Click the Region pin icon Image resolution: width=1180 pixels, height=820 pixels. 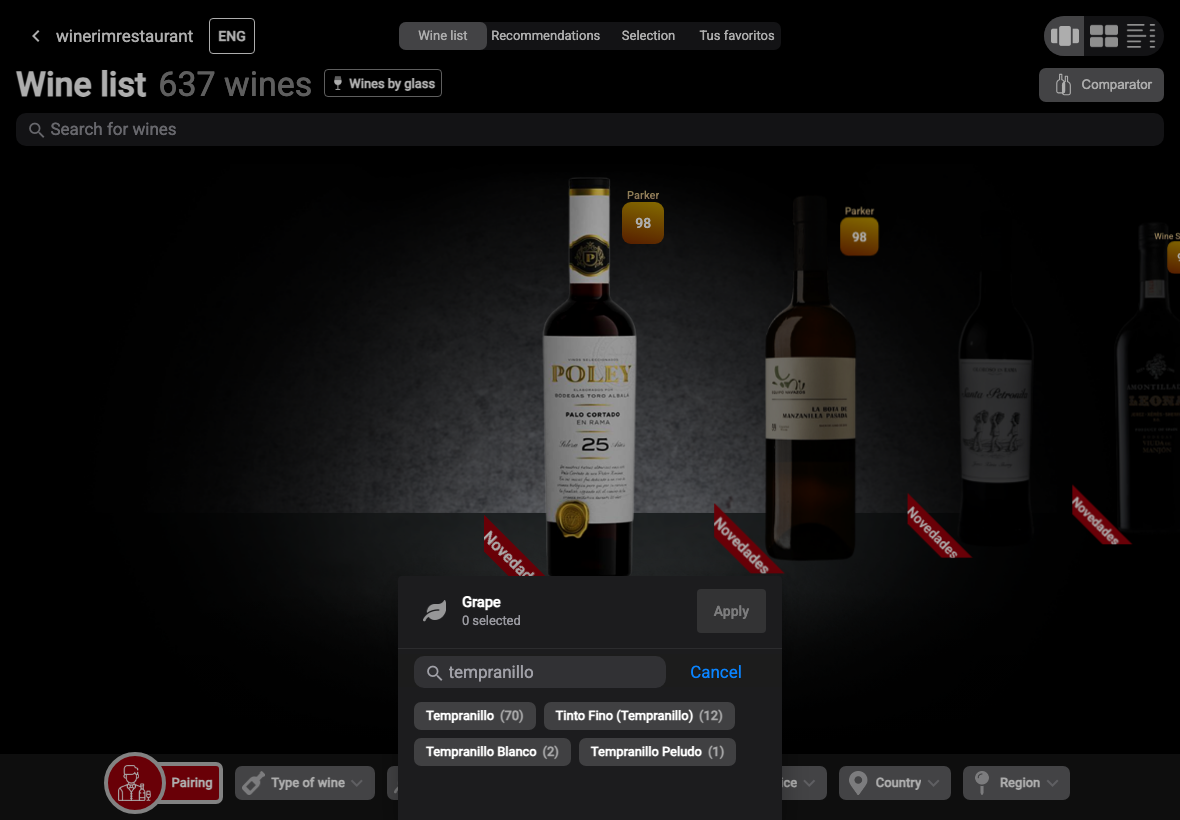click(x=981, y=782)
